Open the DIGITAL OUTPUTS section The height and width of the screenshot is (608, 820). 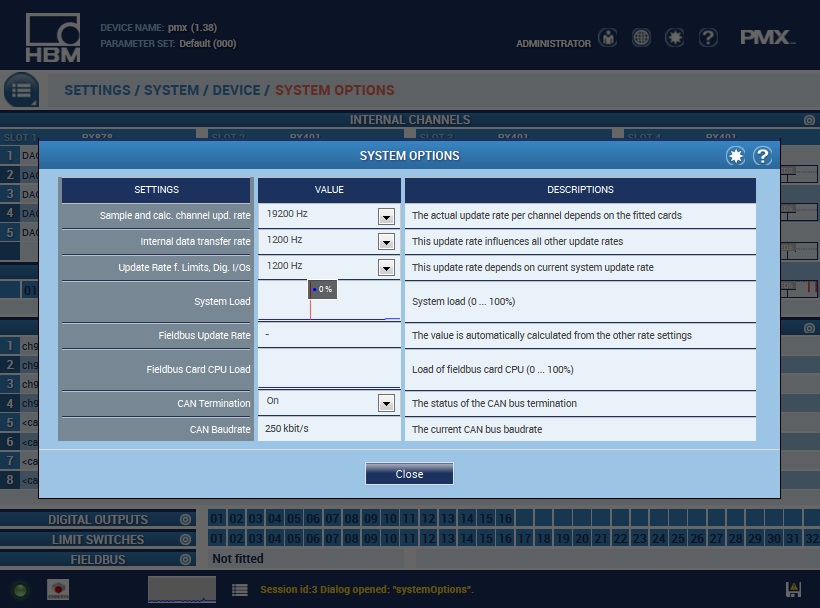98,519
